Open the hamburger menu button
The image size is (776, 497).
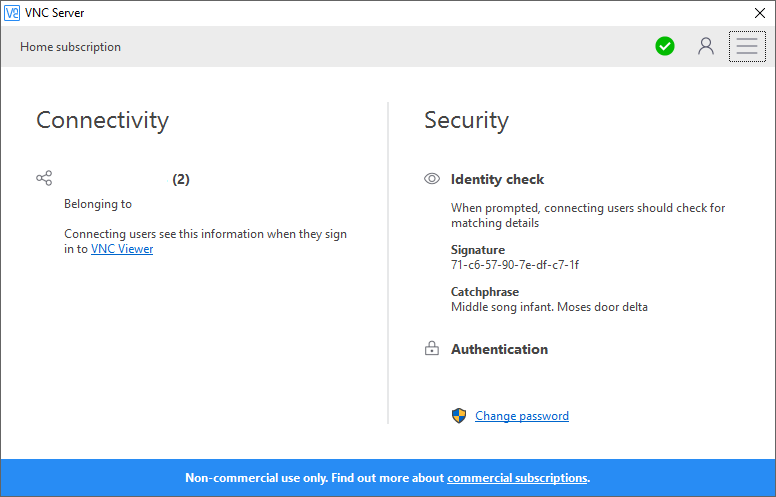pyautogui.click(x=747, y=47)
